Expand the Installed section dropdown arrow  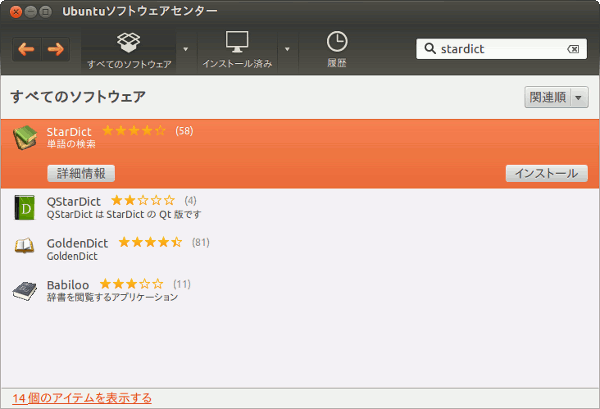point(287,48)
